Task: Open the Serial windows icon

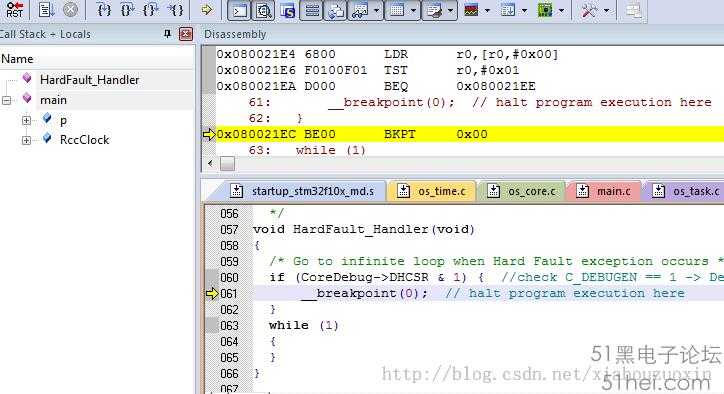Action: [434, 10]
